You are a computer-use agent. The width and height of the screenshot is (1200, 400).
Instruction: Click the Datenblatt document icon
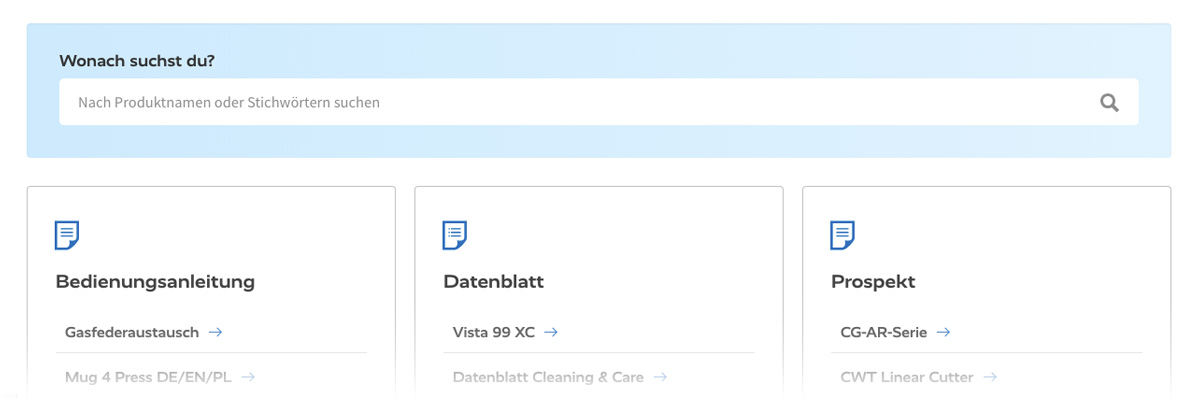[455, 235]
